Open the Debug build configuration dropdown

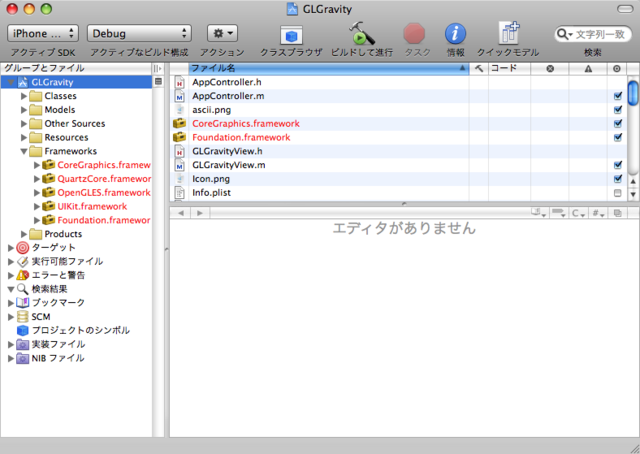point(139,33)
